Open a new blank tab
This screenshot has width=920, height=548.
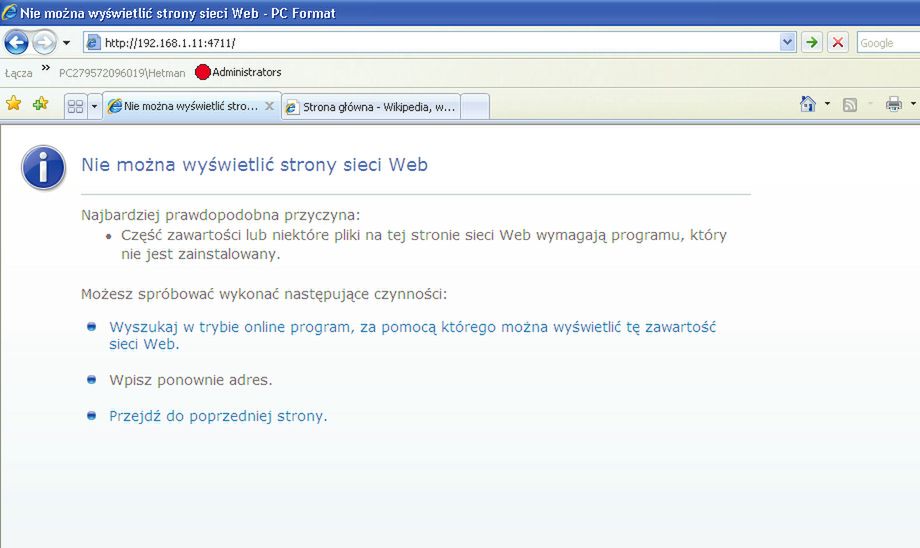[x=475, y=107]
